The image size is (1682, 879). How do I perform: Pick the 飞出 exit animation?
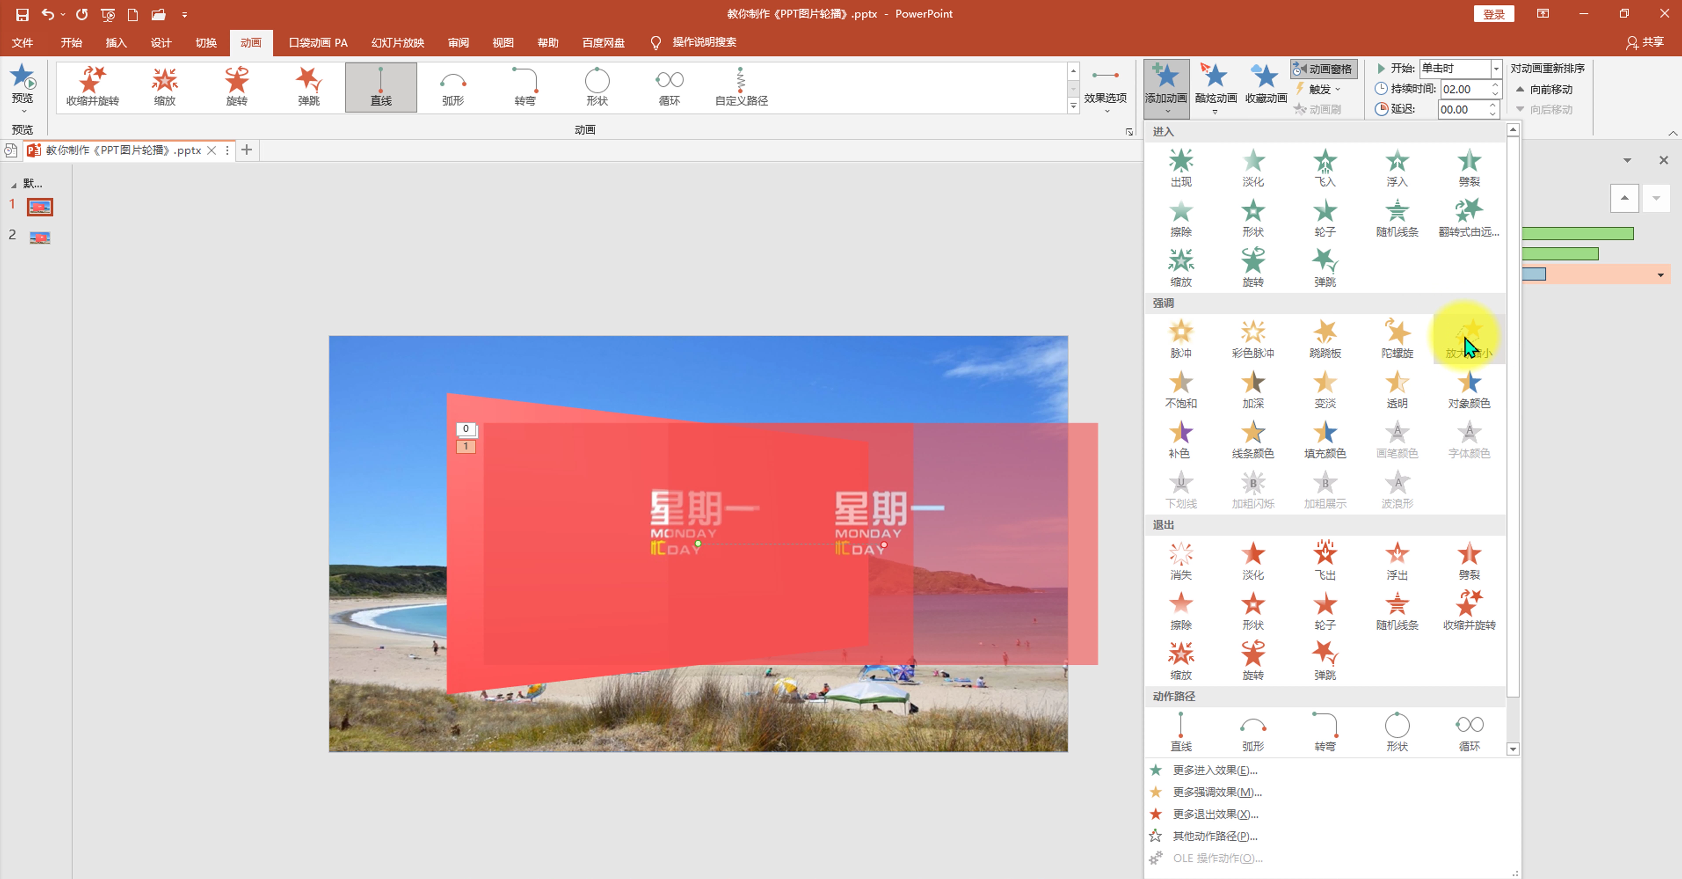pos(1325,561)
